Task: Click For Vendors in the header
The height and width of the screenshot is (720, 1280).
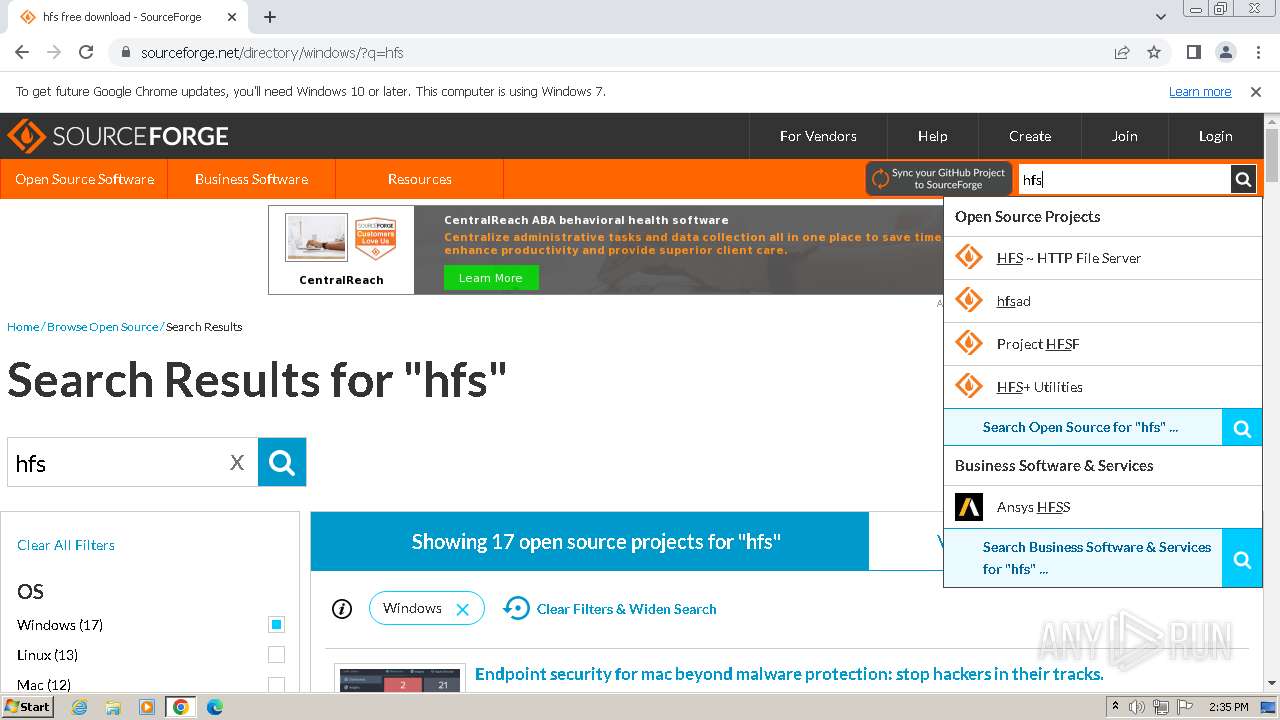Action: [x=818, y=136]
